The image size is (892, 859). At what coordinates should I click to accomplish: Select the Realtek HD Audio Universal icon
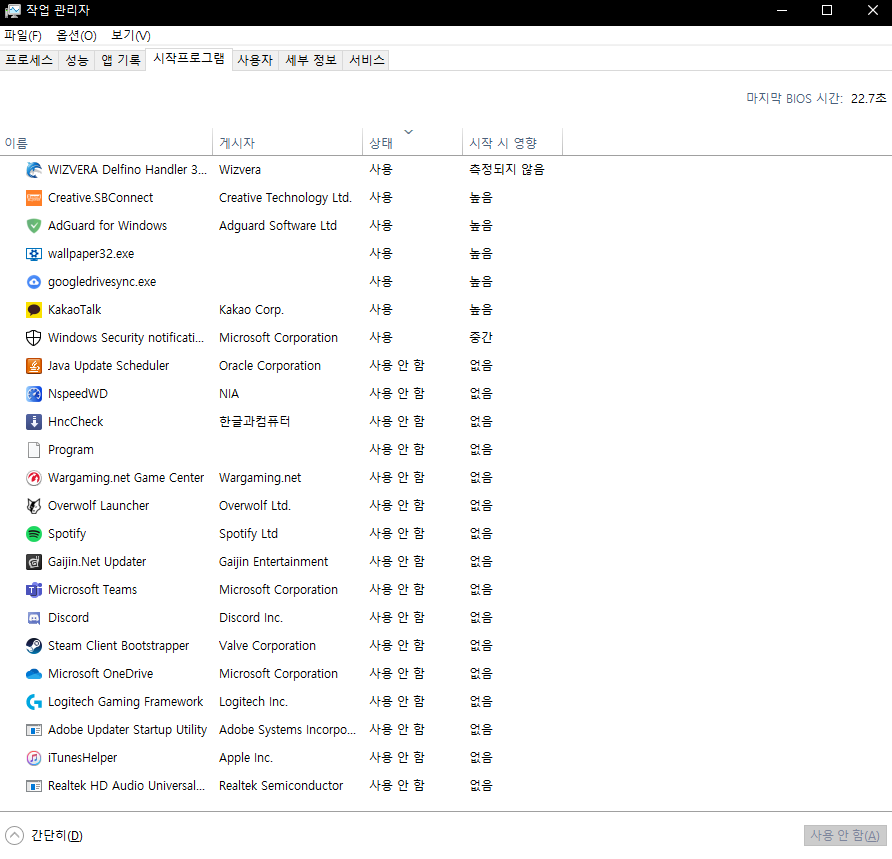(x=34, y=786)
